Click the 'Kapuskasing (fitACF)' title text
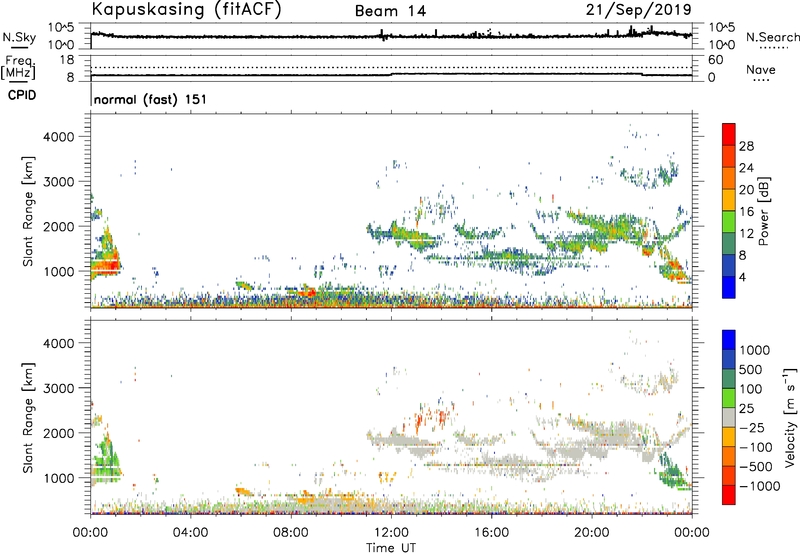This screenshot has height=554, width=800. tap(186, 10)
